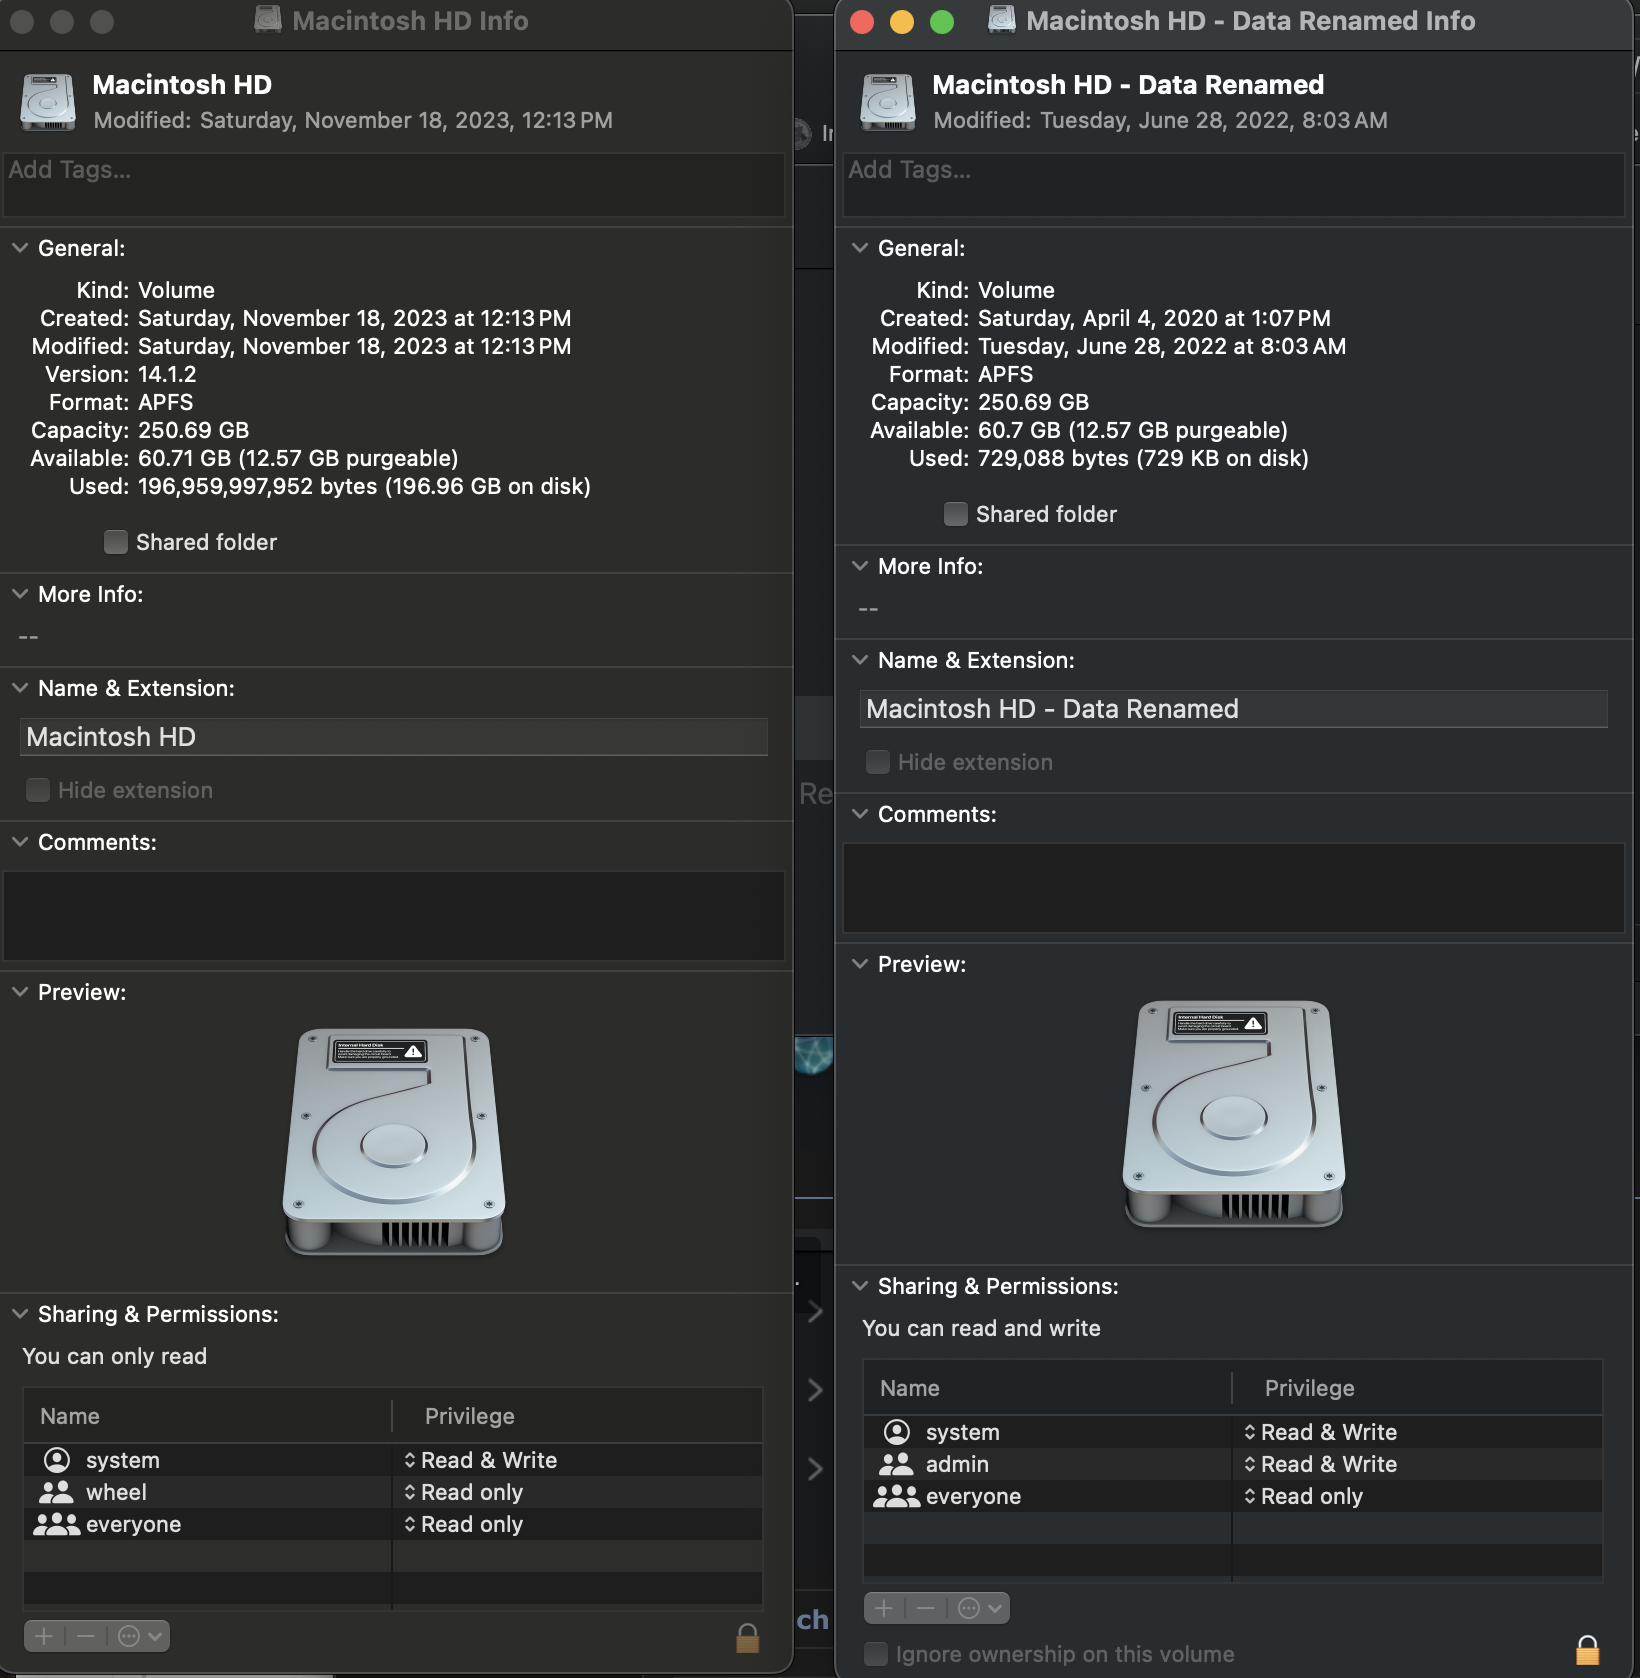Change everyone privilege in Macintosh HD window
The image size is (1640, 1678).
[x=463, y=1524]
